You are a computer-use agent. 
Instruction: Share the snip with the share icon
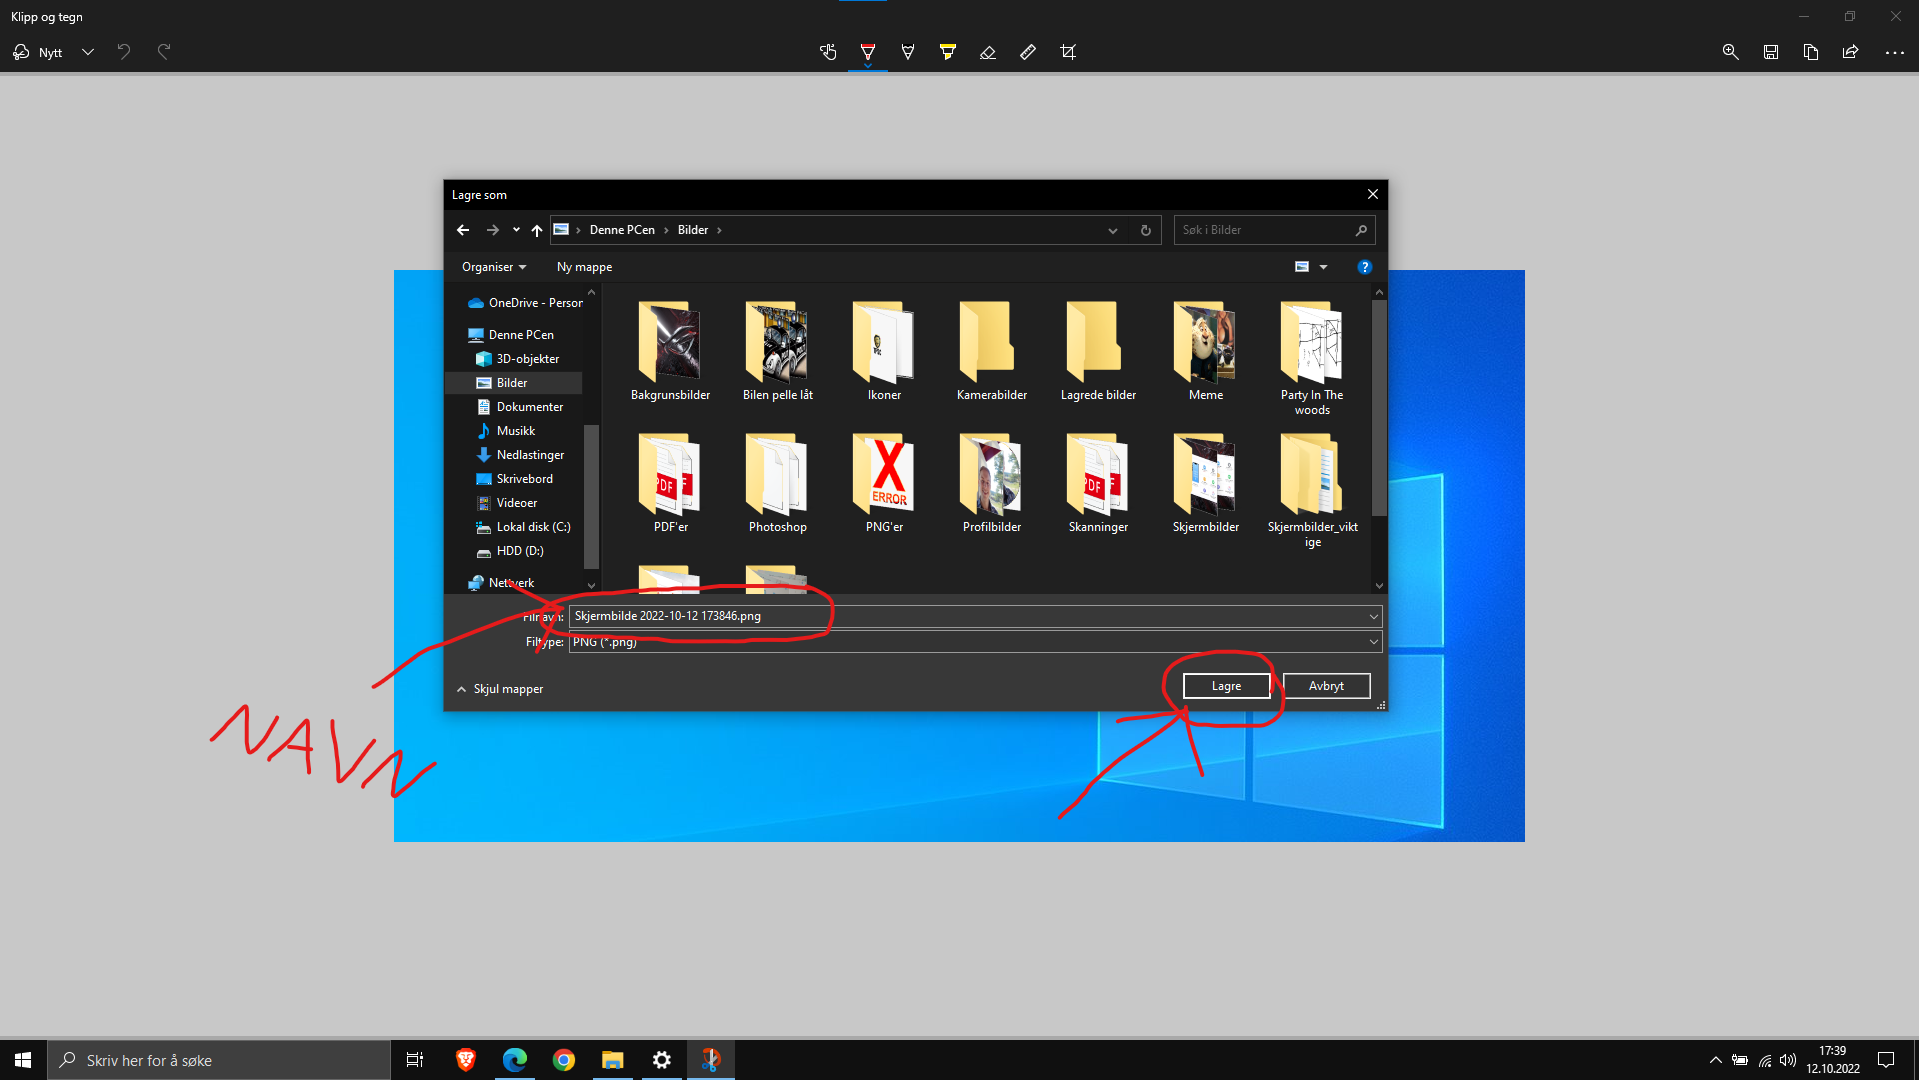1851,52
